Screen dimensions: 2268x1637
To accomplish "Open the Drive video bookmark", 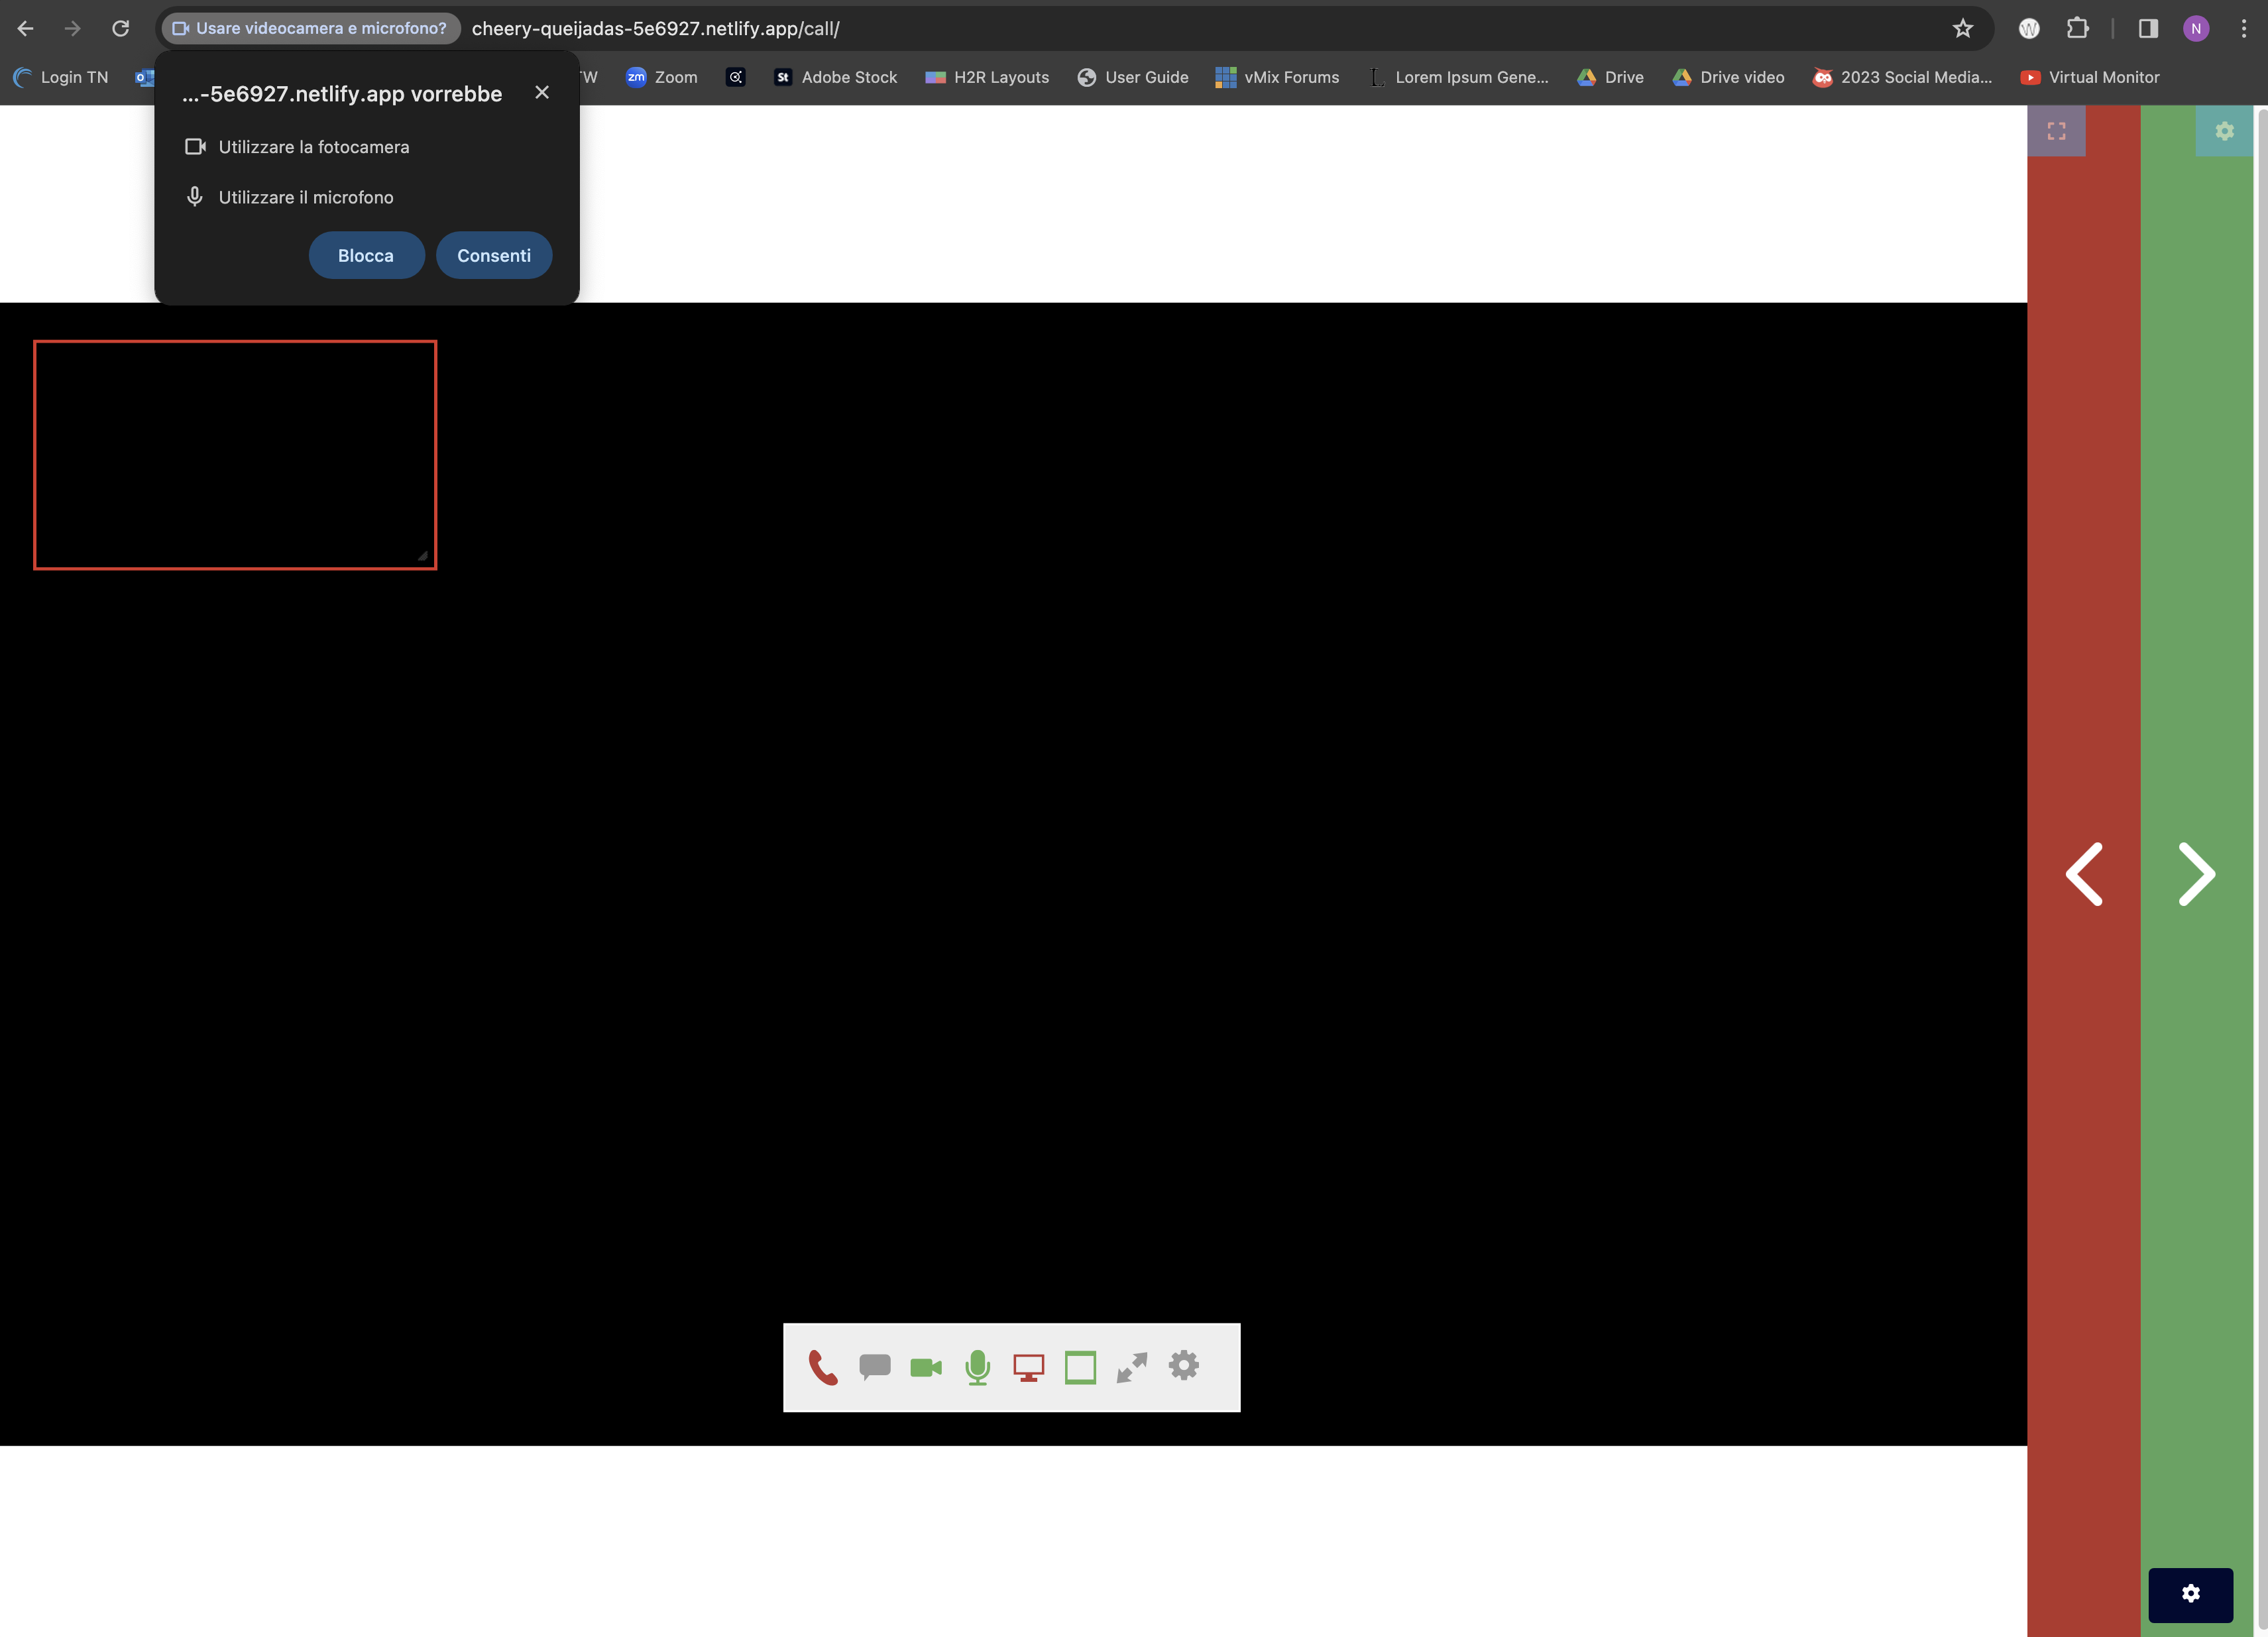I will pos(1728,77).
